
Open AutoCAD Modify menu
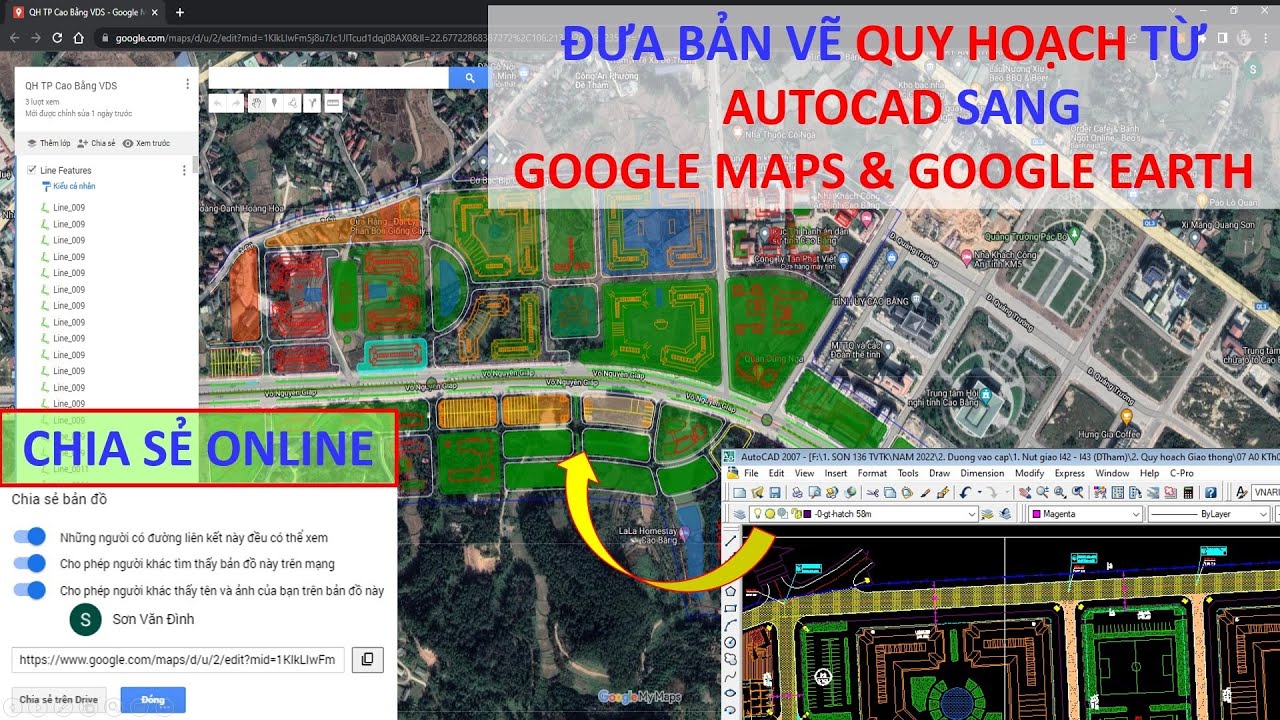pos(1029,473)
